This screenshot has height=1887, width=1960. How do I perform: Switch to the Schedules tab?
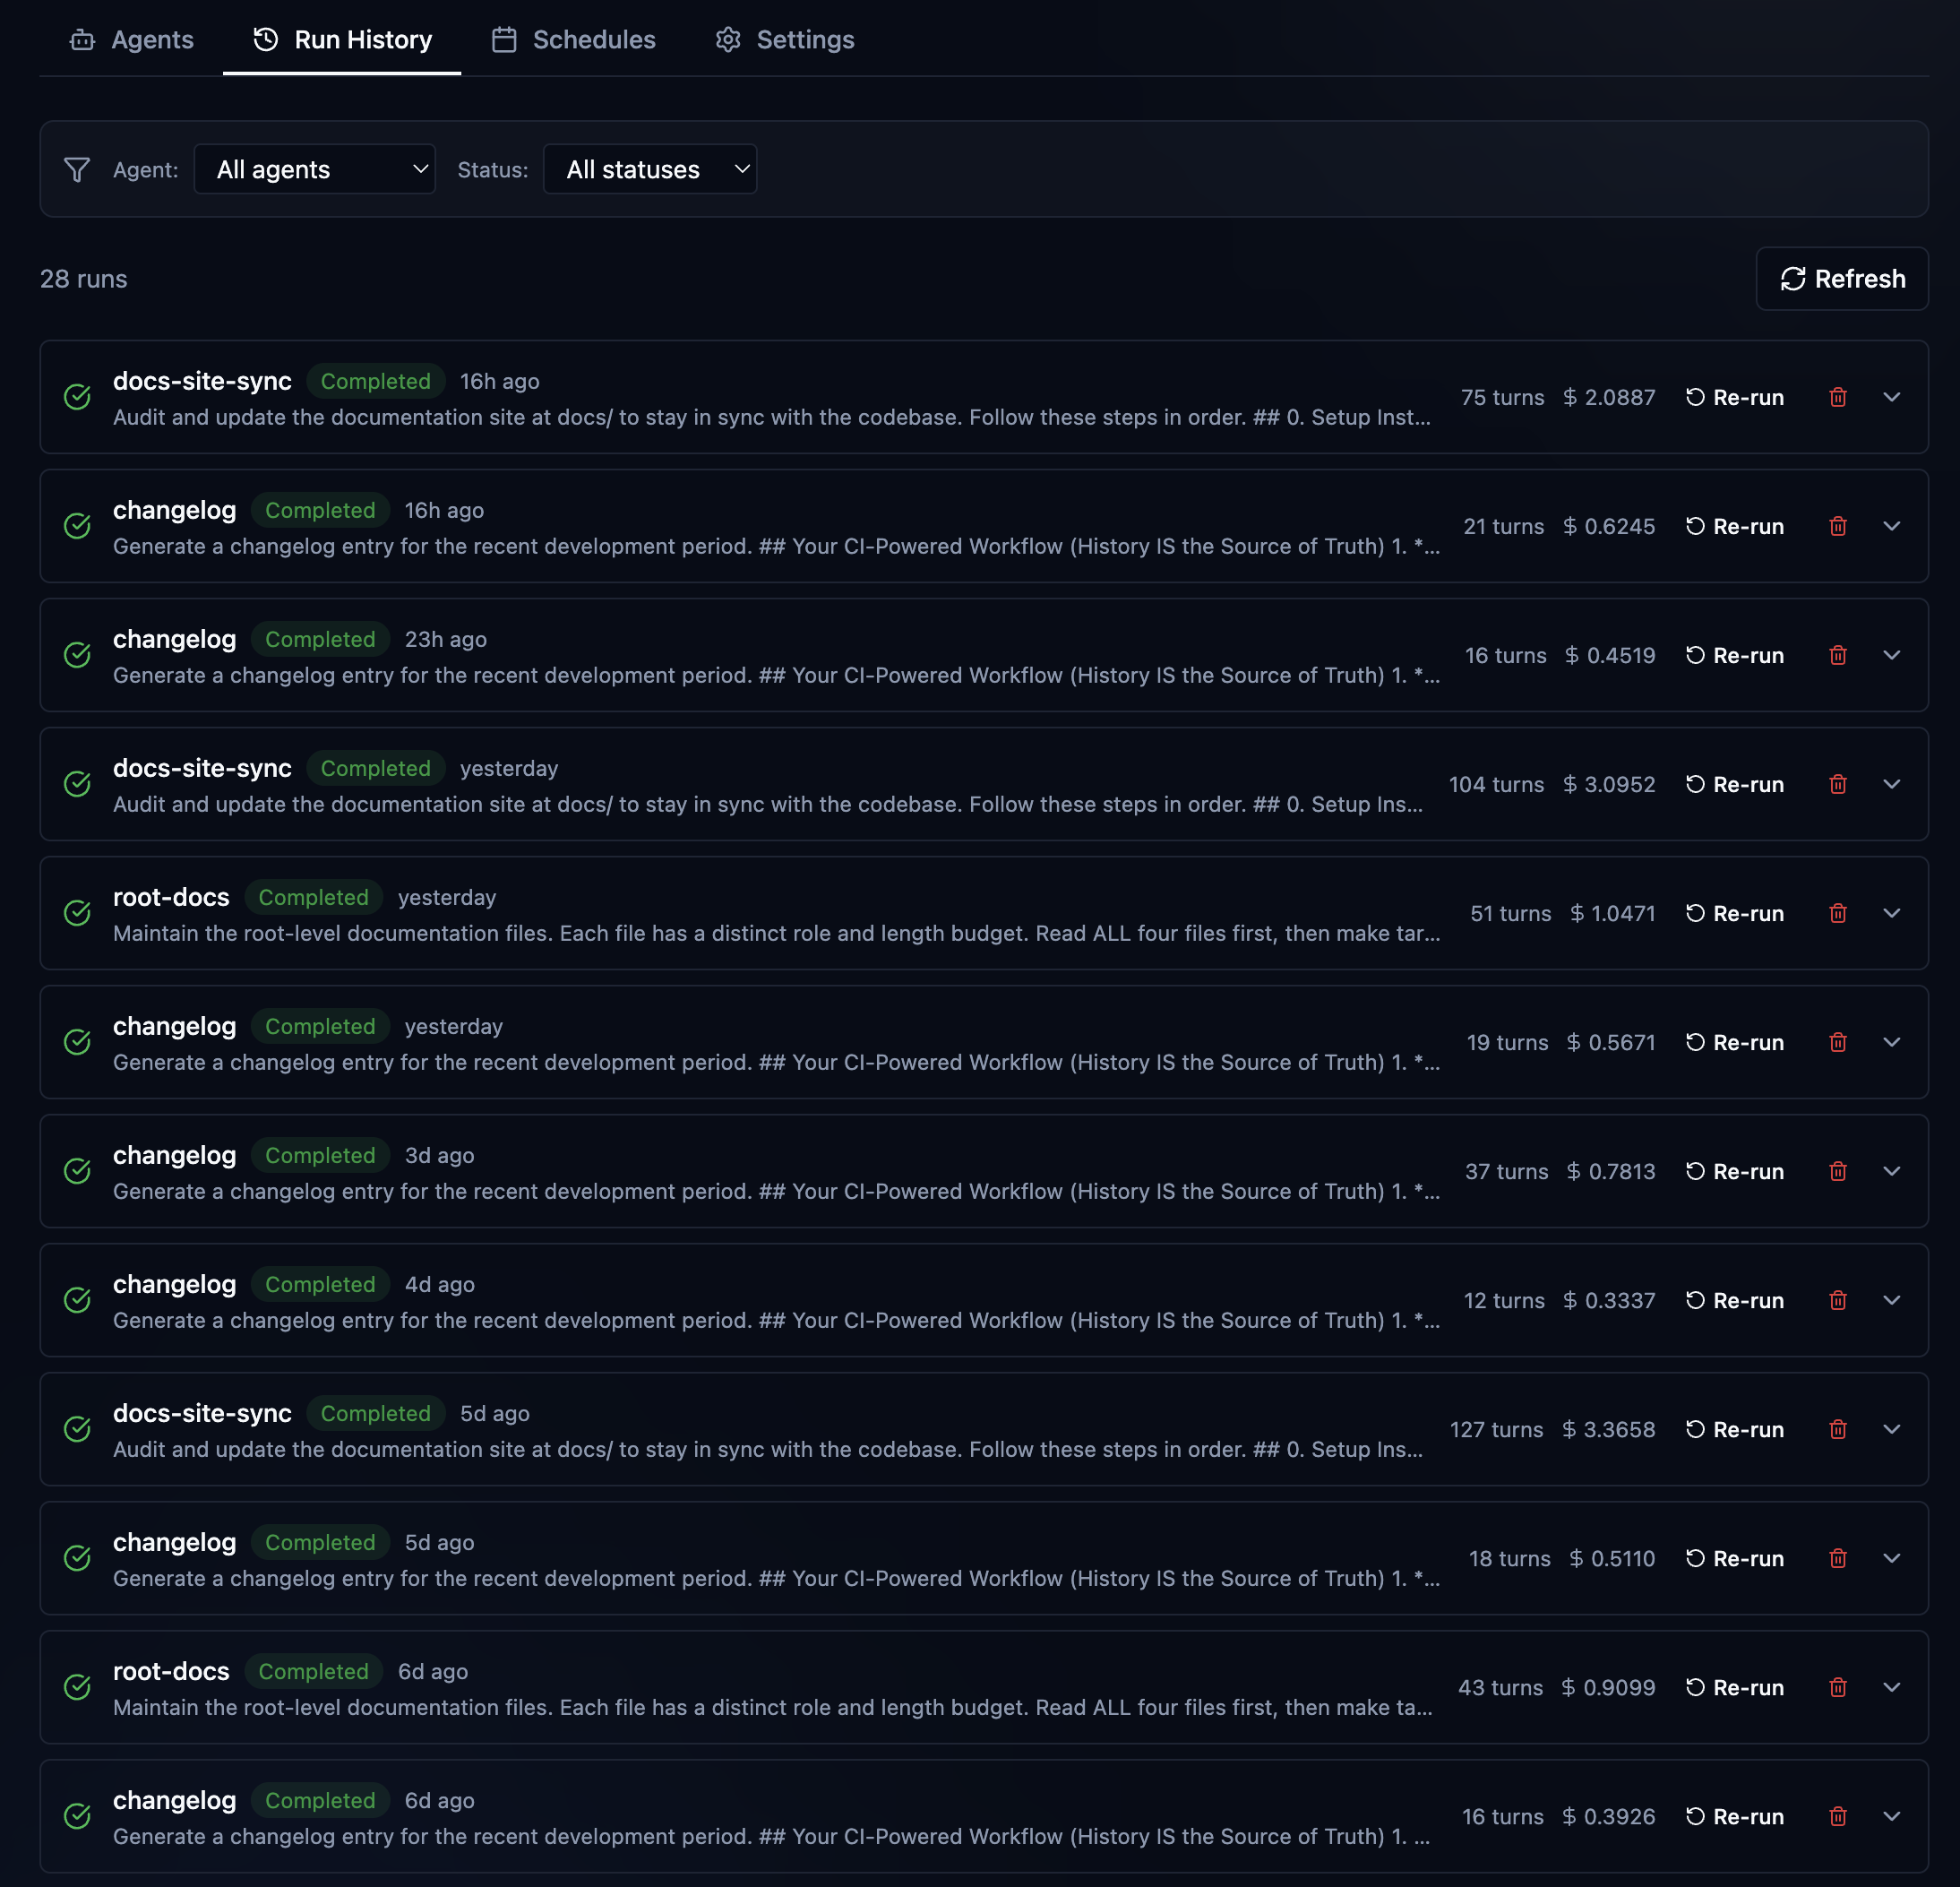pos(574,40)
